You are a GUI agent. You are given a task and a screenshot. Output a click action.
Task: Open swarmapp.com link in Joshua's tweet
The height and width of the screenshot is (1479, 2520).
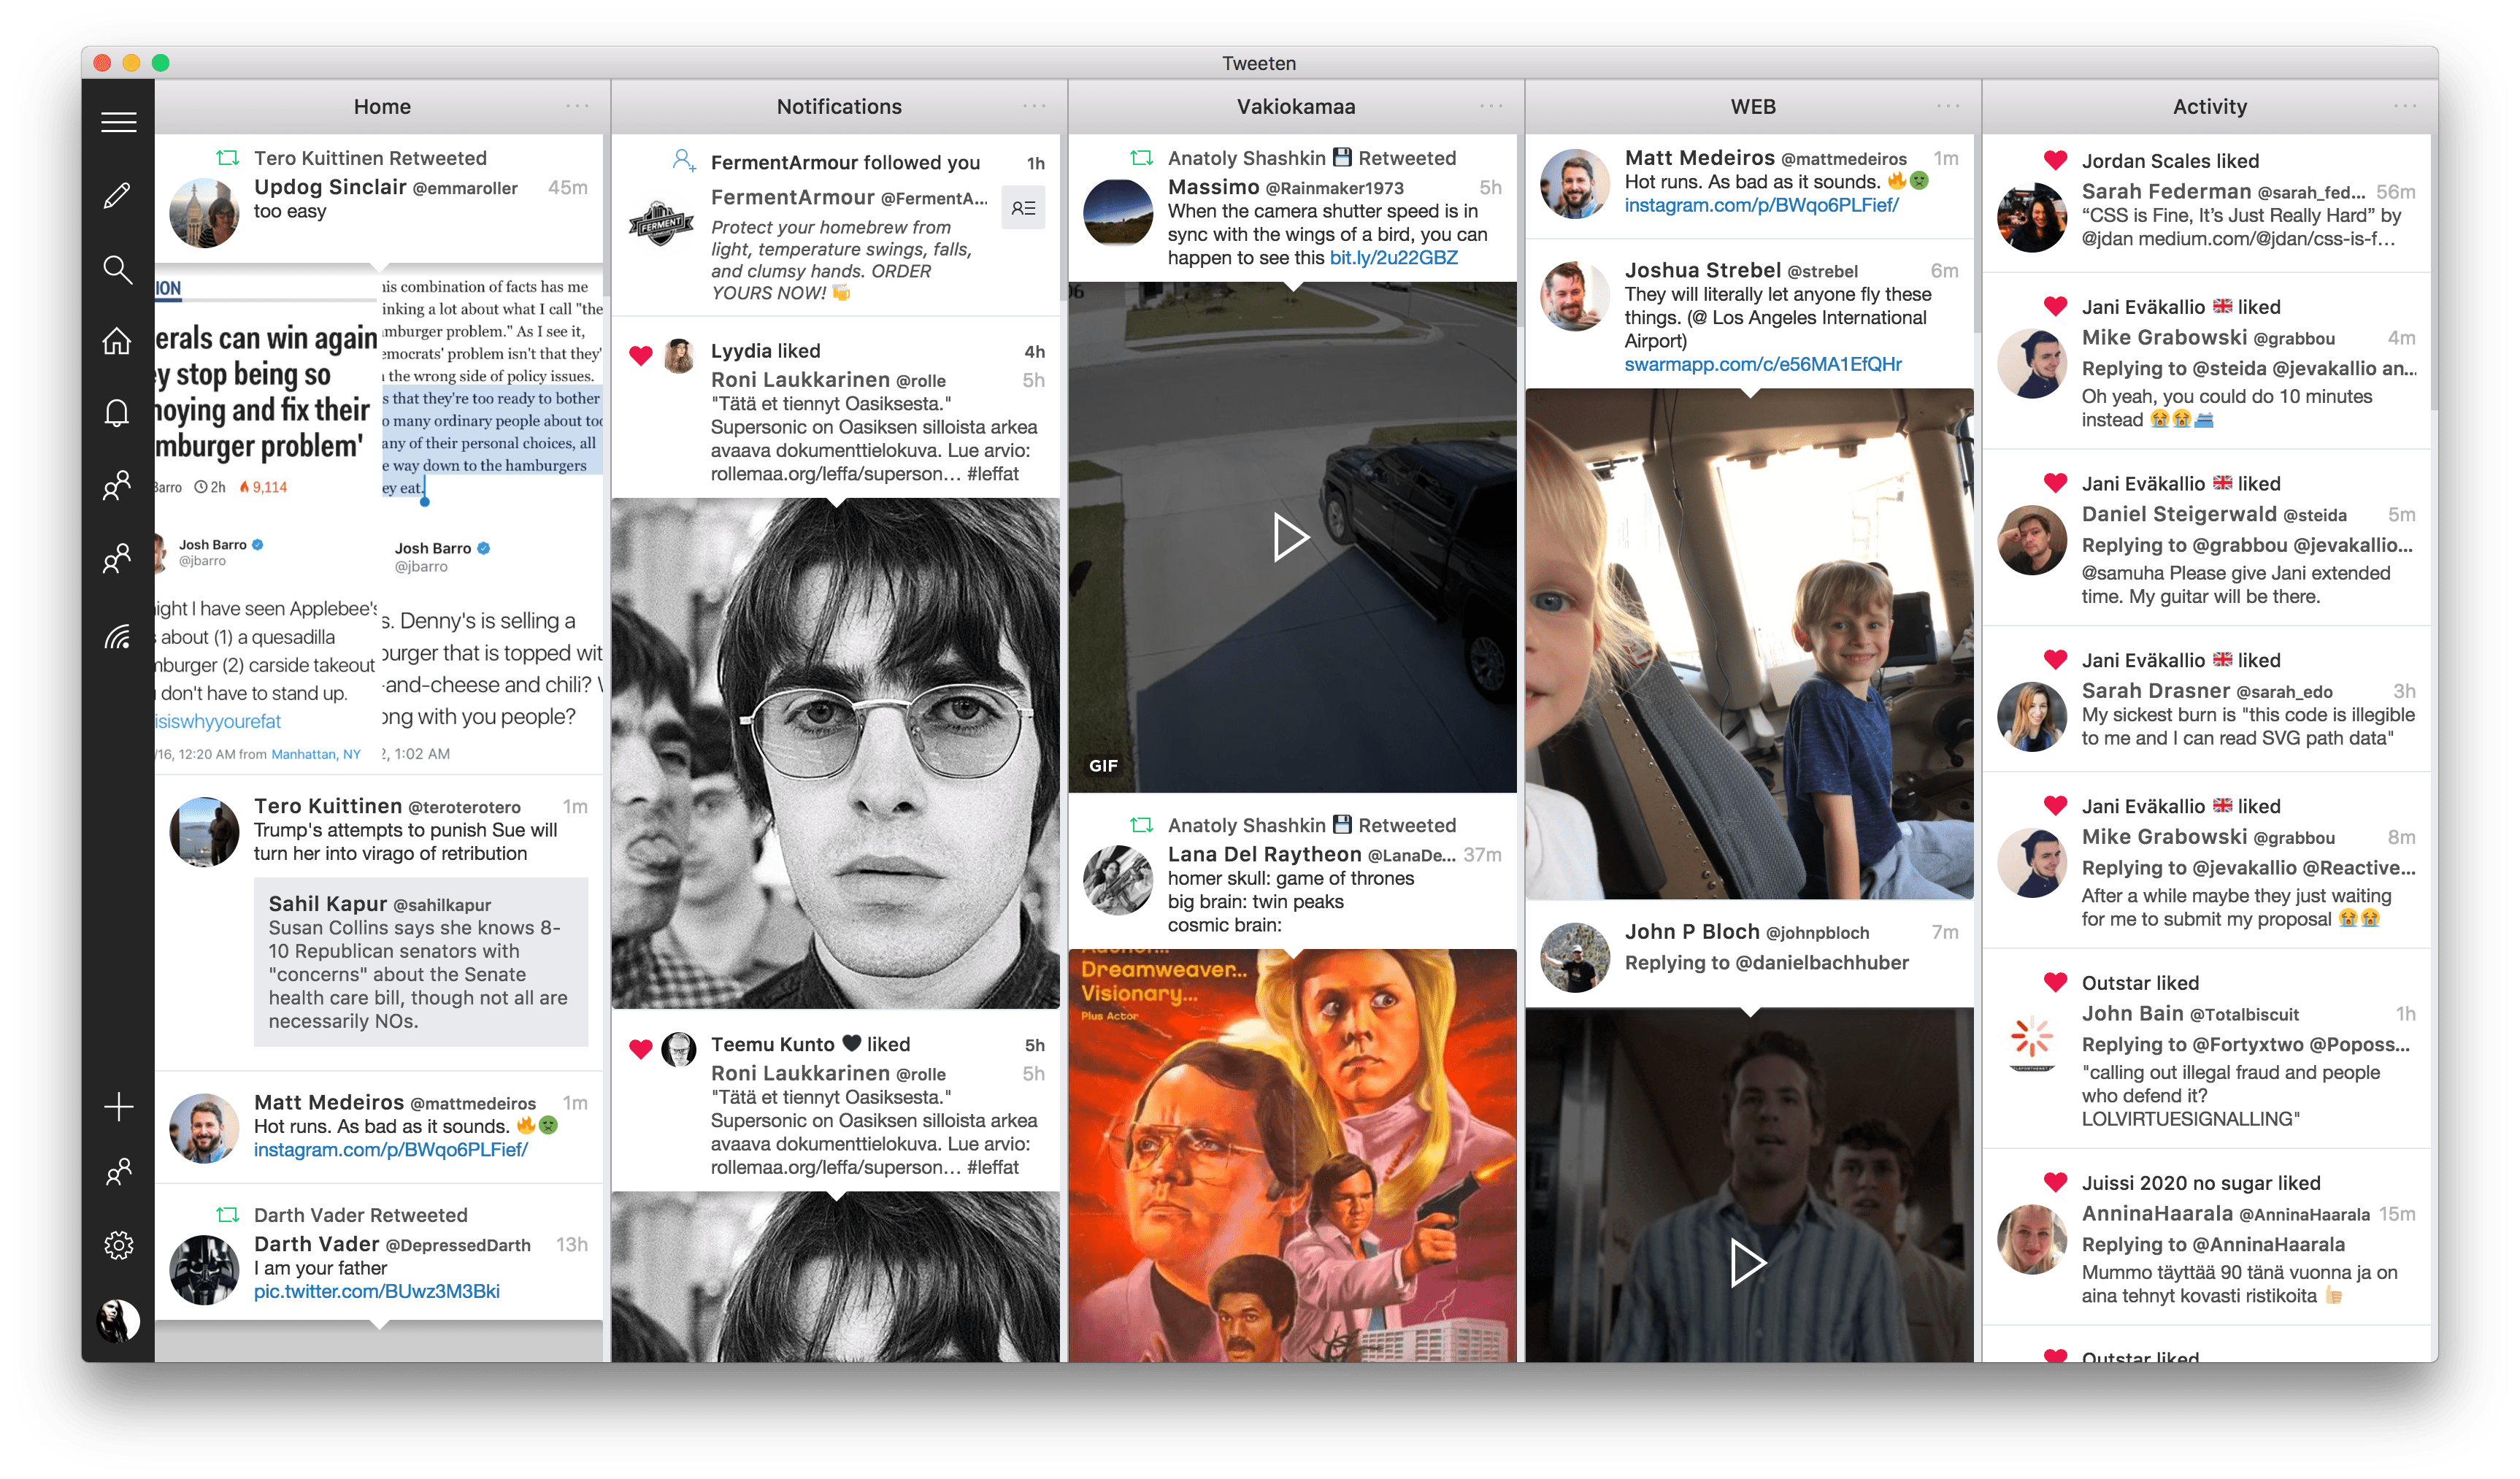tap(1762, 364)
